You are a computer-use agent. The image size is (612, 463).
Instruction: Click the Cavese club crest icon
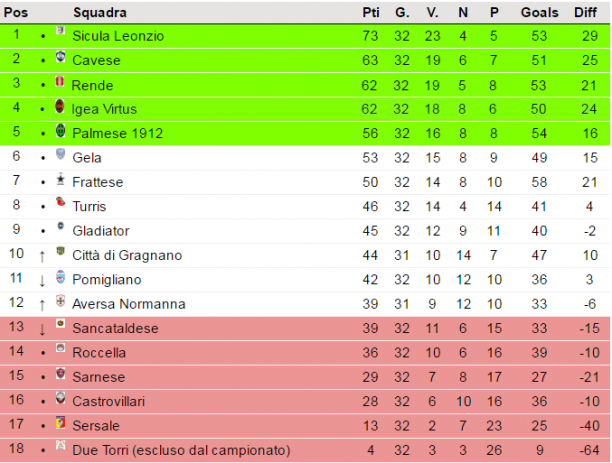pos(60,56)
